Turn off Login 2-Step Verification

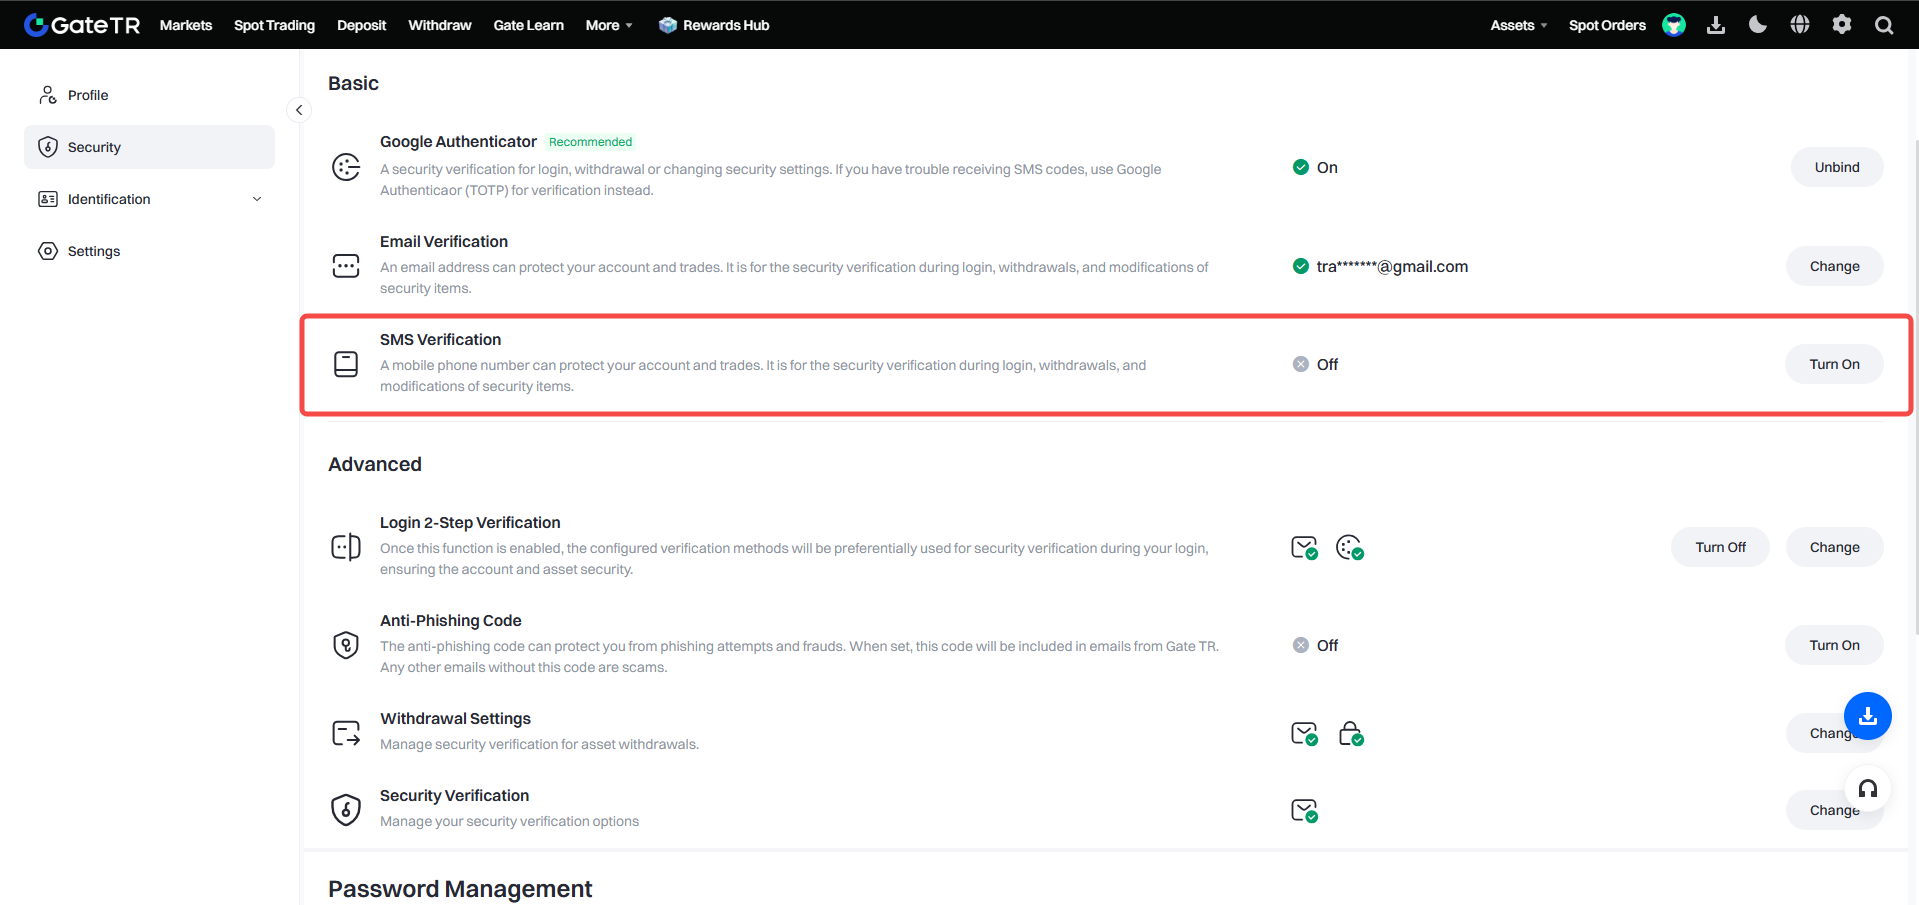(1720, 547)
